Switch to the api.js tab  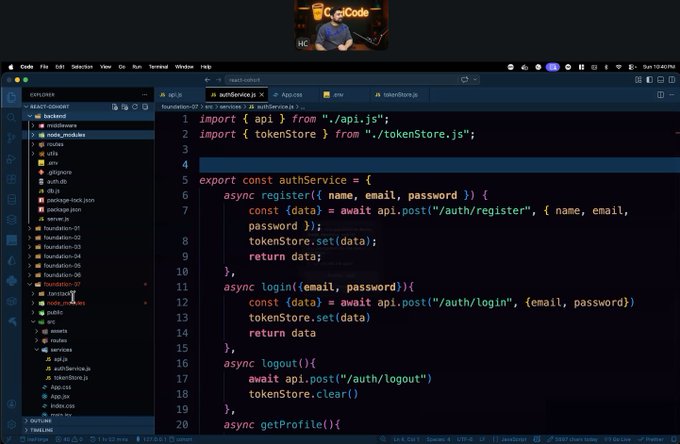(x=180, y=95)
